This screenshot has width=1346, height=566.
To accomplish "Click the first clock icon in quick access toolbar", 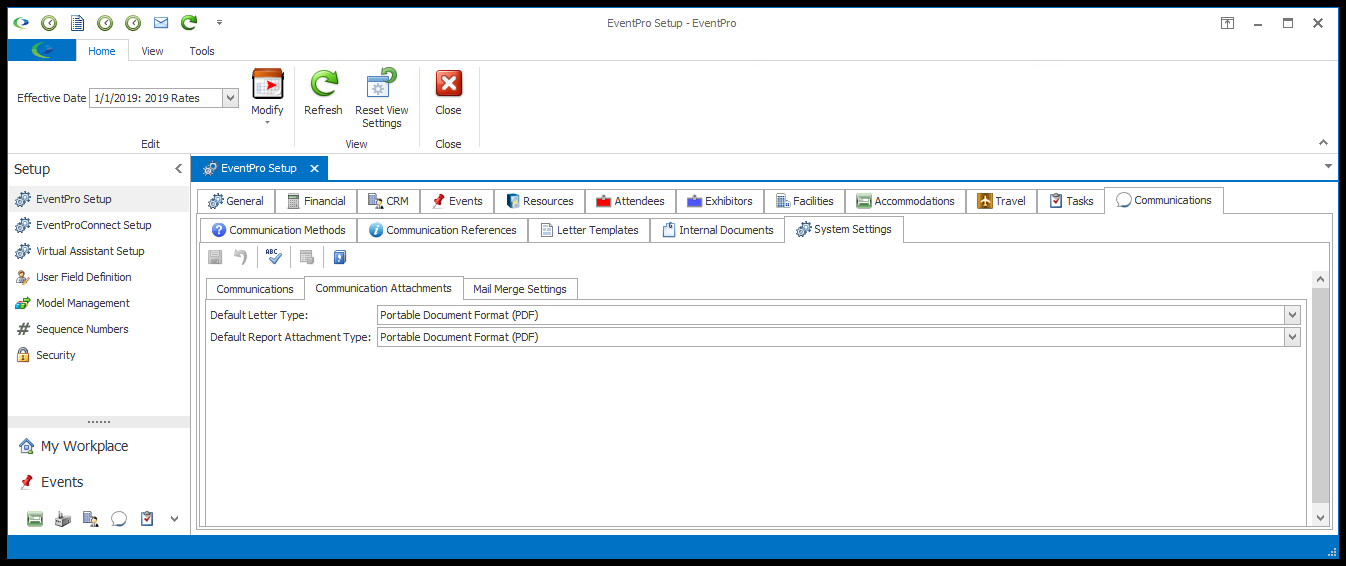I will click(49, 22).
